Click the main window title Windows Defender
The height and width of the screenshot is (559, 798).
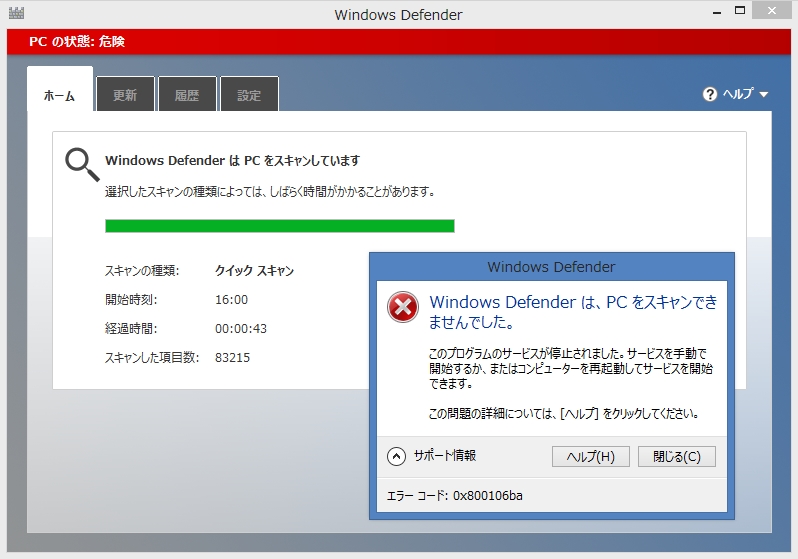[398, 15]
